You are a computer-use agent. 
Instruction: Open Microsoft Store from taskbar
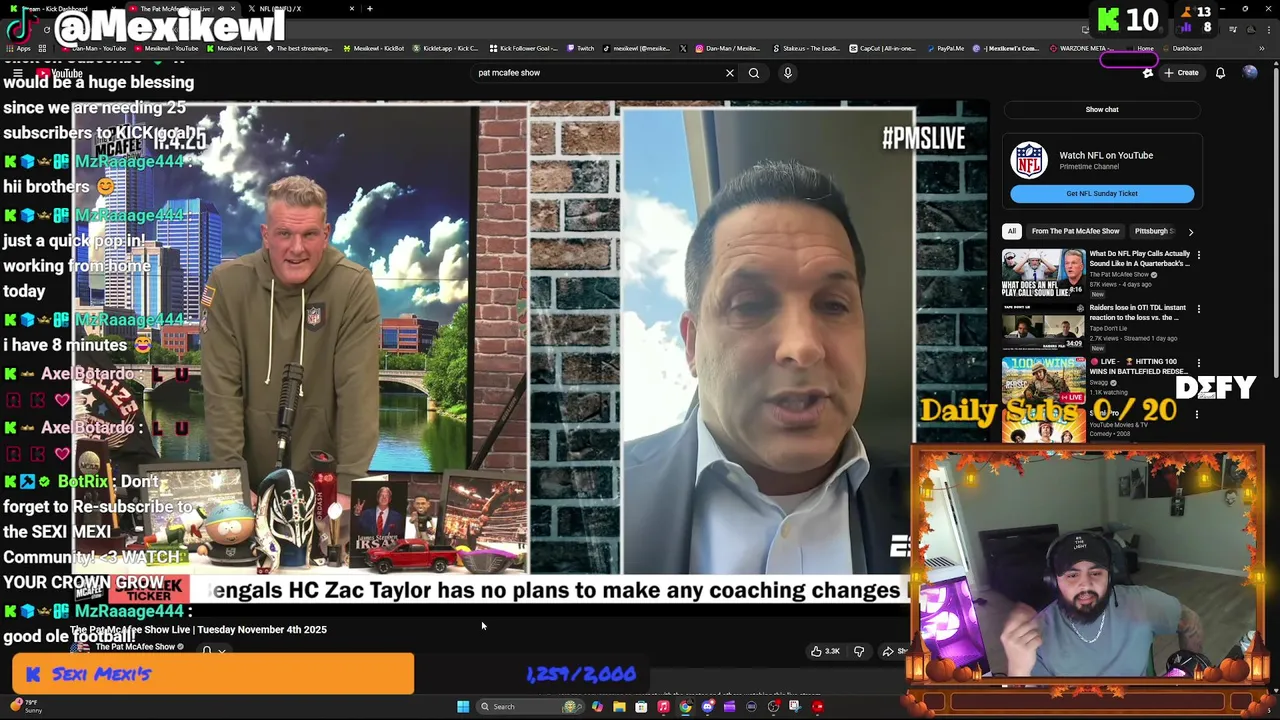click(641, 707)
